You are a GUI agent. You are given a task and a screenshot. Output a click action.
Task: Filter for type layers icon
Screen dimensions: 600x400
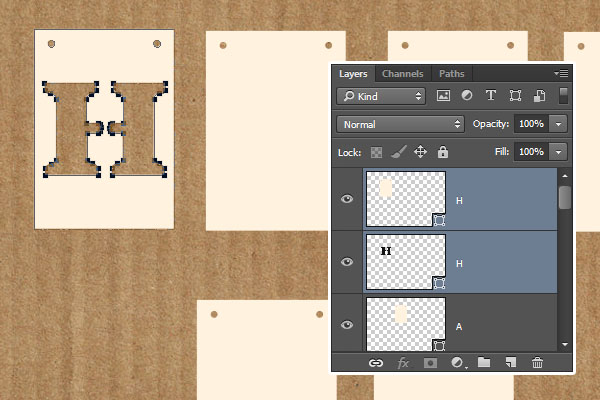click(x=491, y=95)
